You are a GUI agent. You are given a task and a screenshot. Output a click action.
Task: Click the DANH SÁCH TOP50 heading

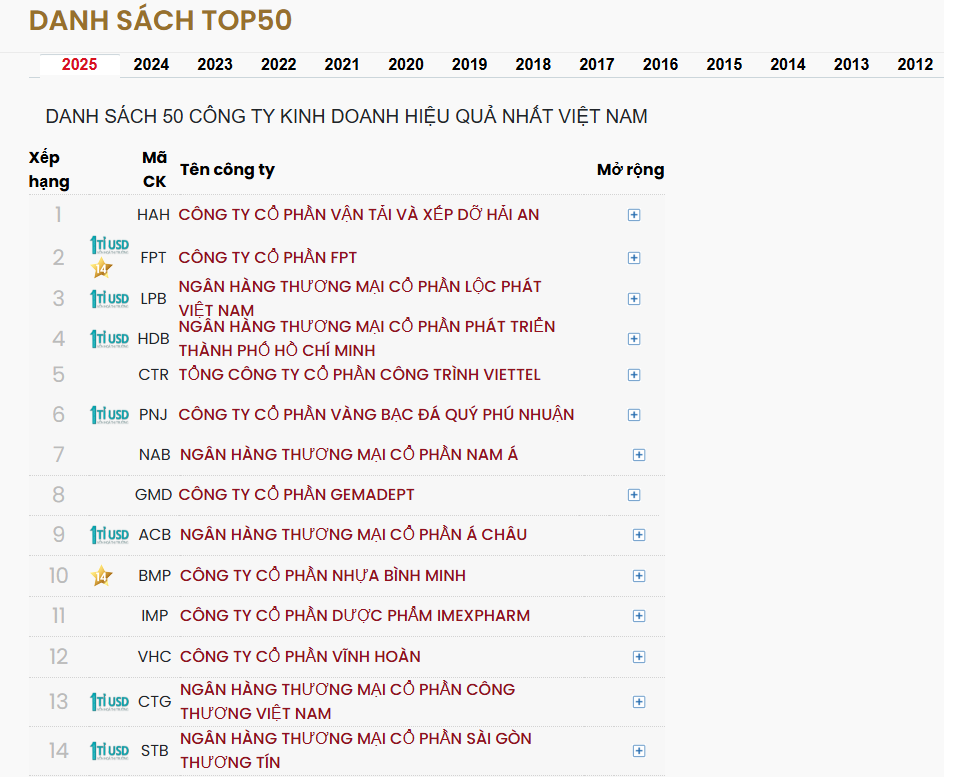click(x=160, y=20)
